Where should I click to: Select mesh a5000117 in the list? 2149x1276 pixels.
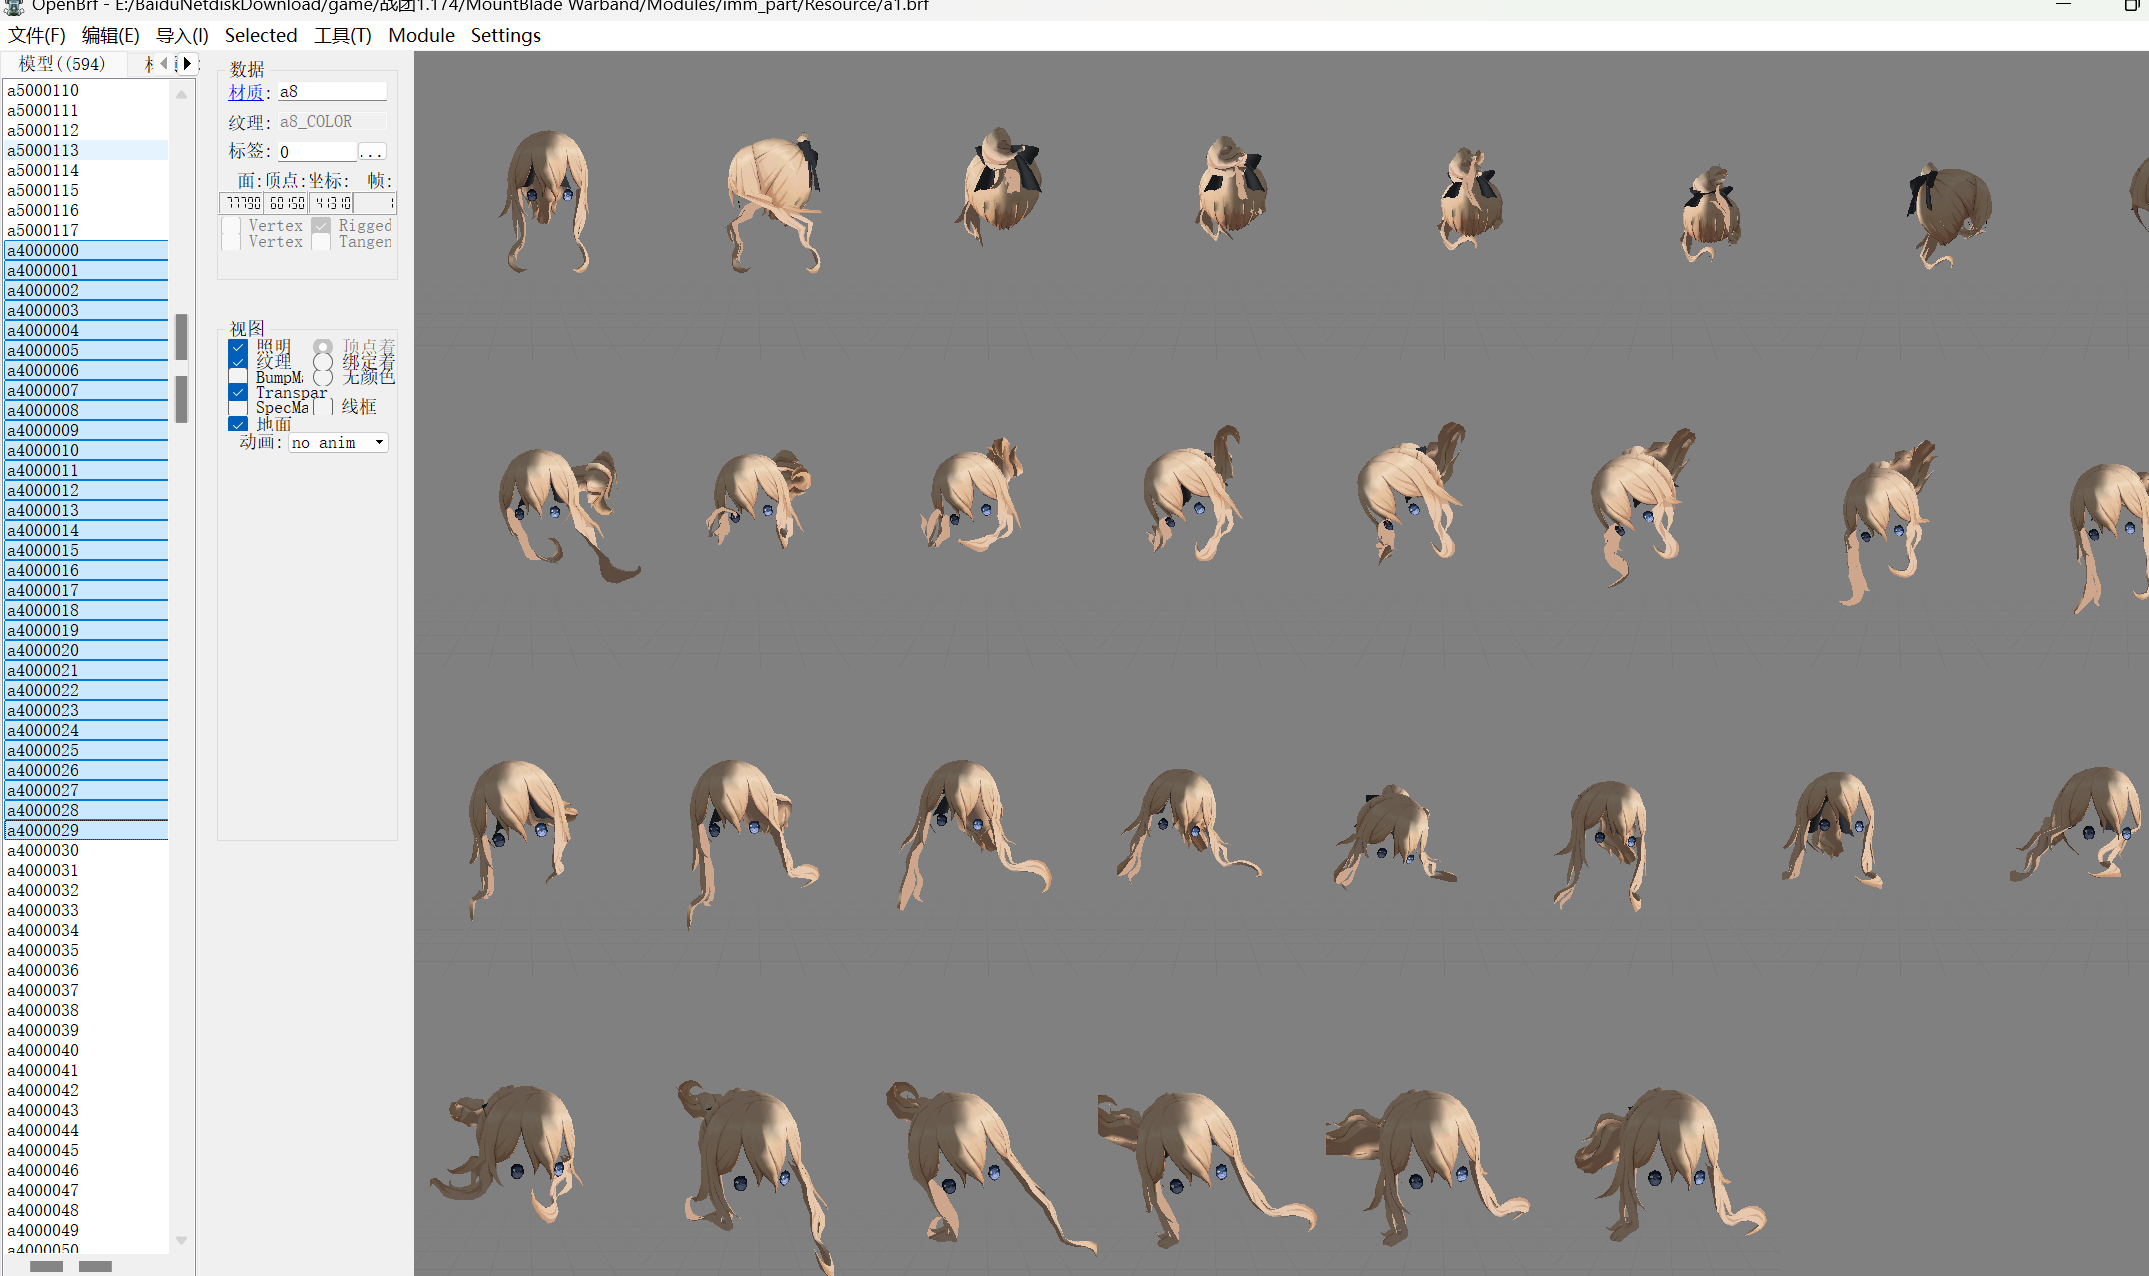(x=86, y=230)
